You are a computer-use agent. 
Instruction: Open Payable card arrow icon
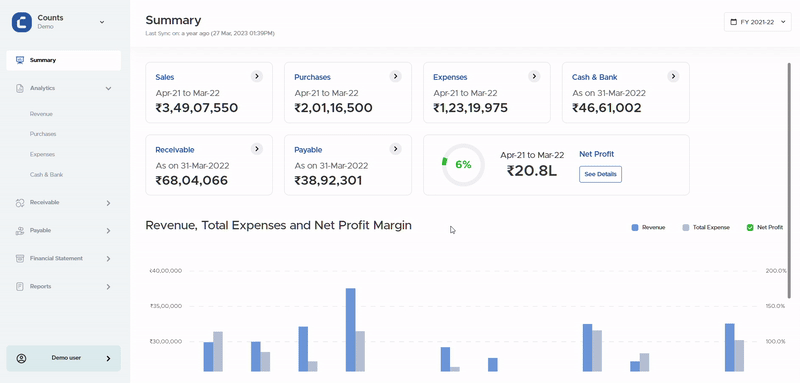click(x=395, y=149)
